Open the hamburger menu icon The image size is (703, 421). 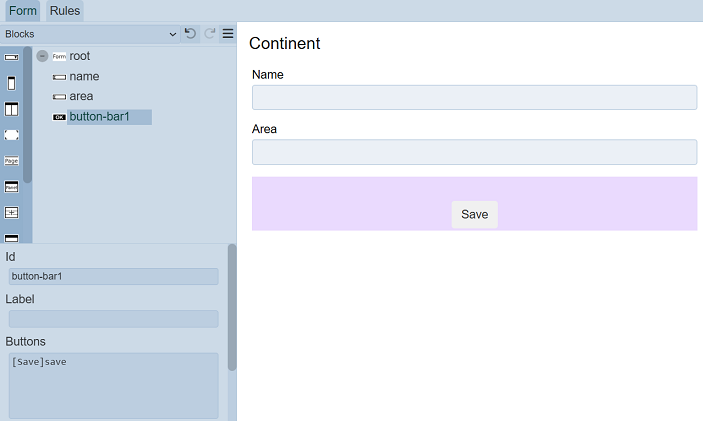click(x=228, y=34)
